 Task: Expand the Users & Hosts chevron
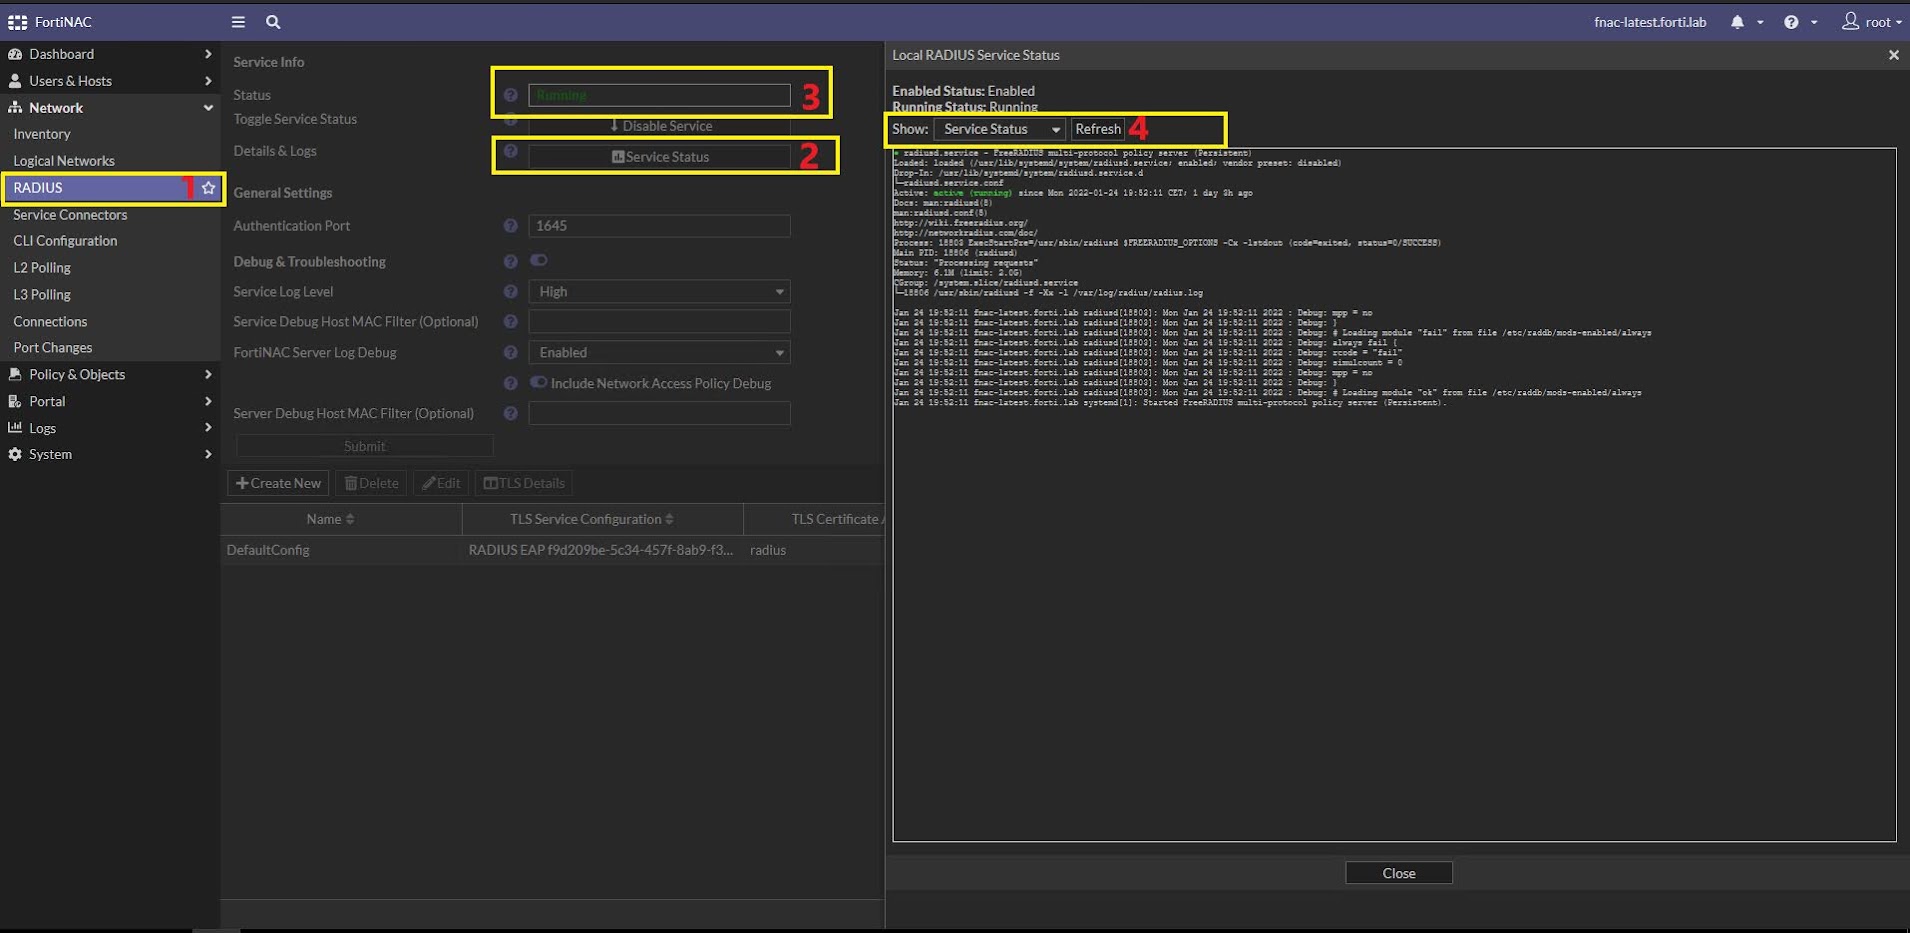pos(208,81)
